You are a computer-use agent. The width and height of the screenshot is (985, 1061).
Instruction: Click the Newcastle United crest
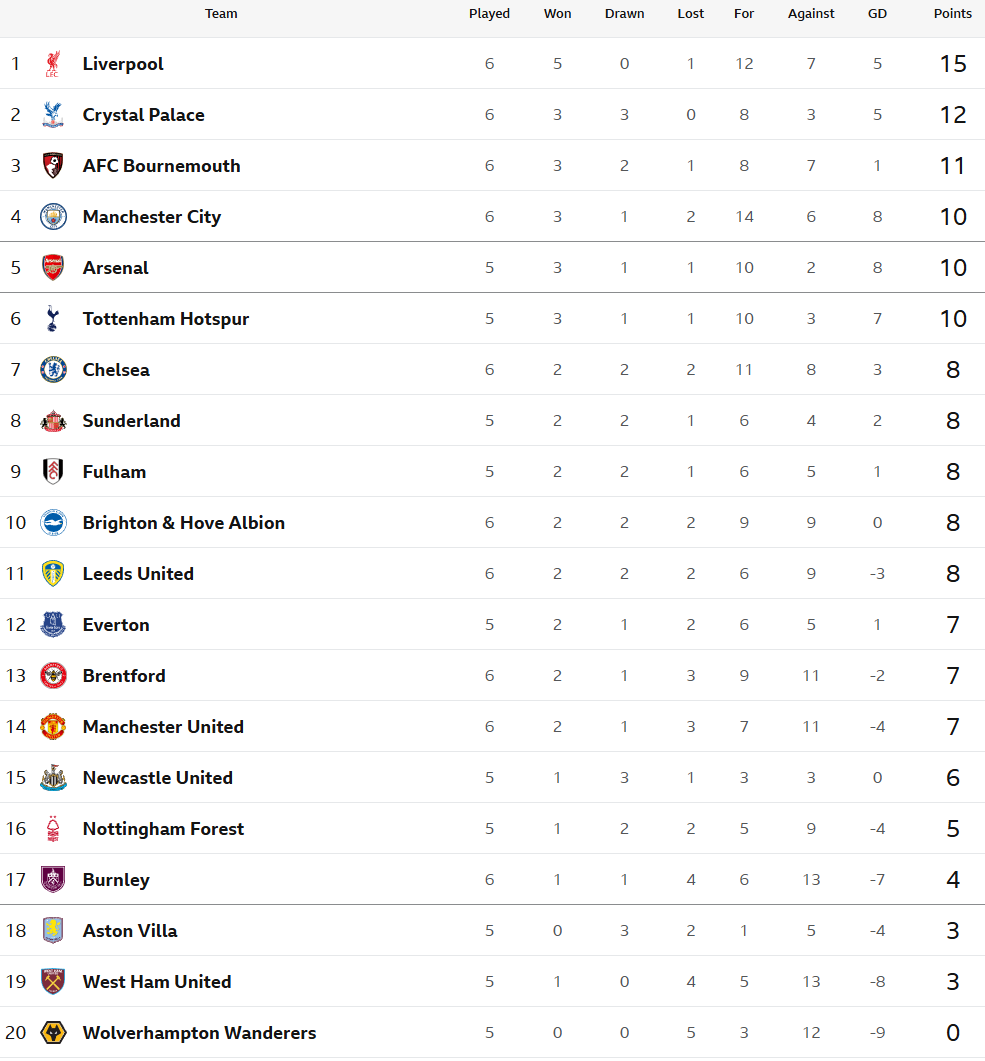(x=53, y=777)
